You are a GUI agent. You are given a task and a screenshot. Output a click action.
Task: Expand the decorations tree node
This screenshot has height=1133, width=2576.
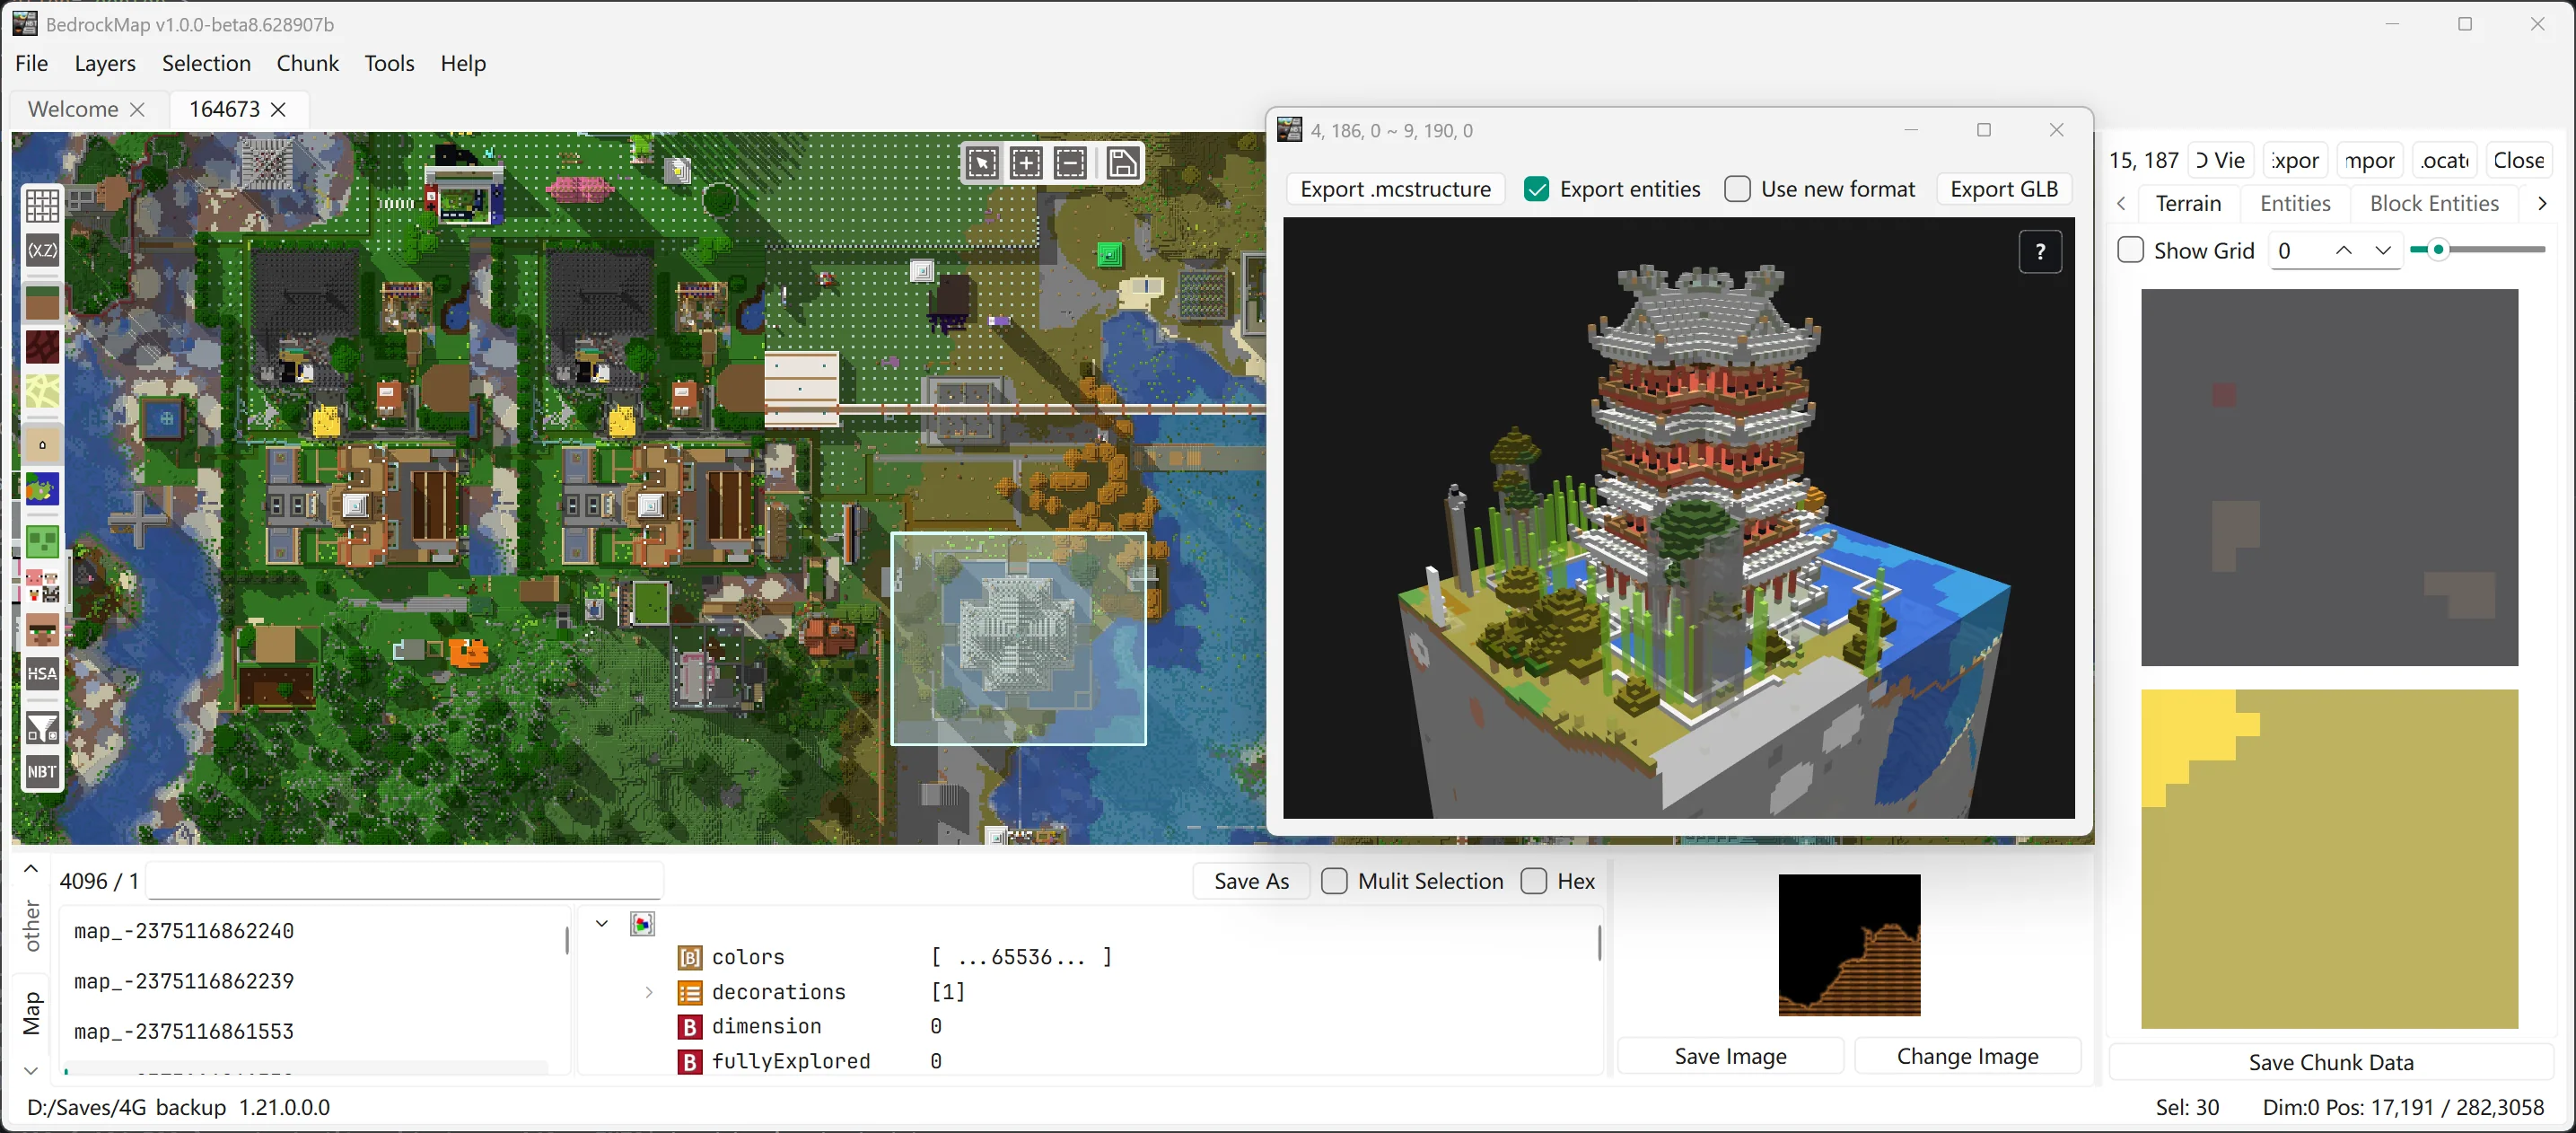649,992
